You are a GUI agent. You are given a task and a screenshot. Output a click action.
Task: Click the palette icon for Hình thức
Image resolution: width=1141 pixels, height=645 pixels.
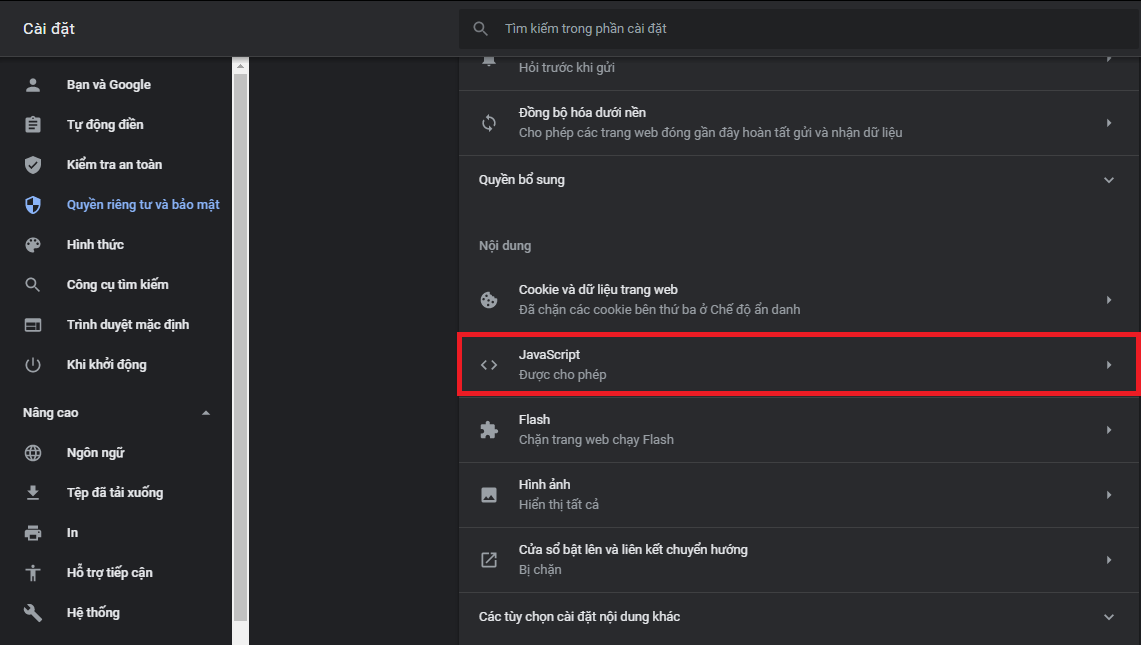pyautogui.click(x=33, y=245)
